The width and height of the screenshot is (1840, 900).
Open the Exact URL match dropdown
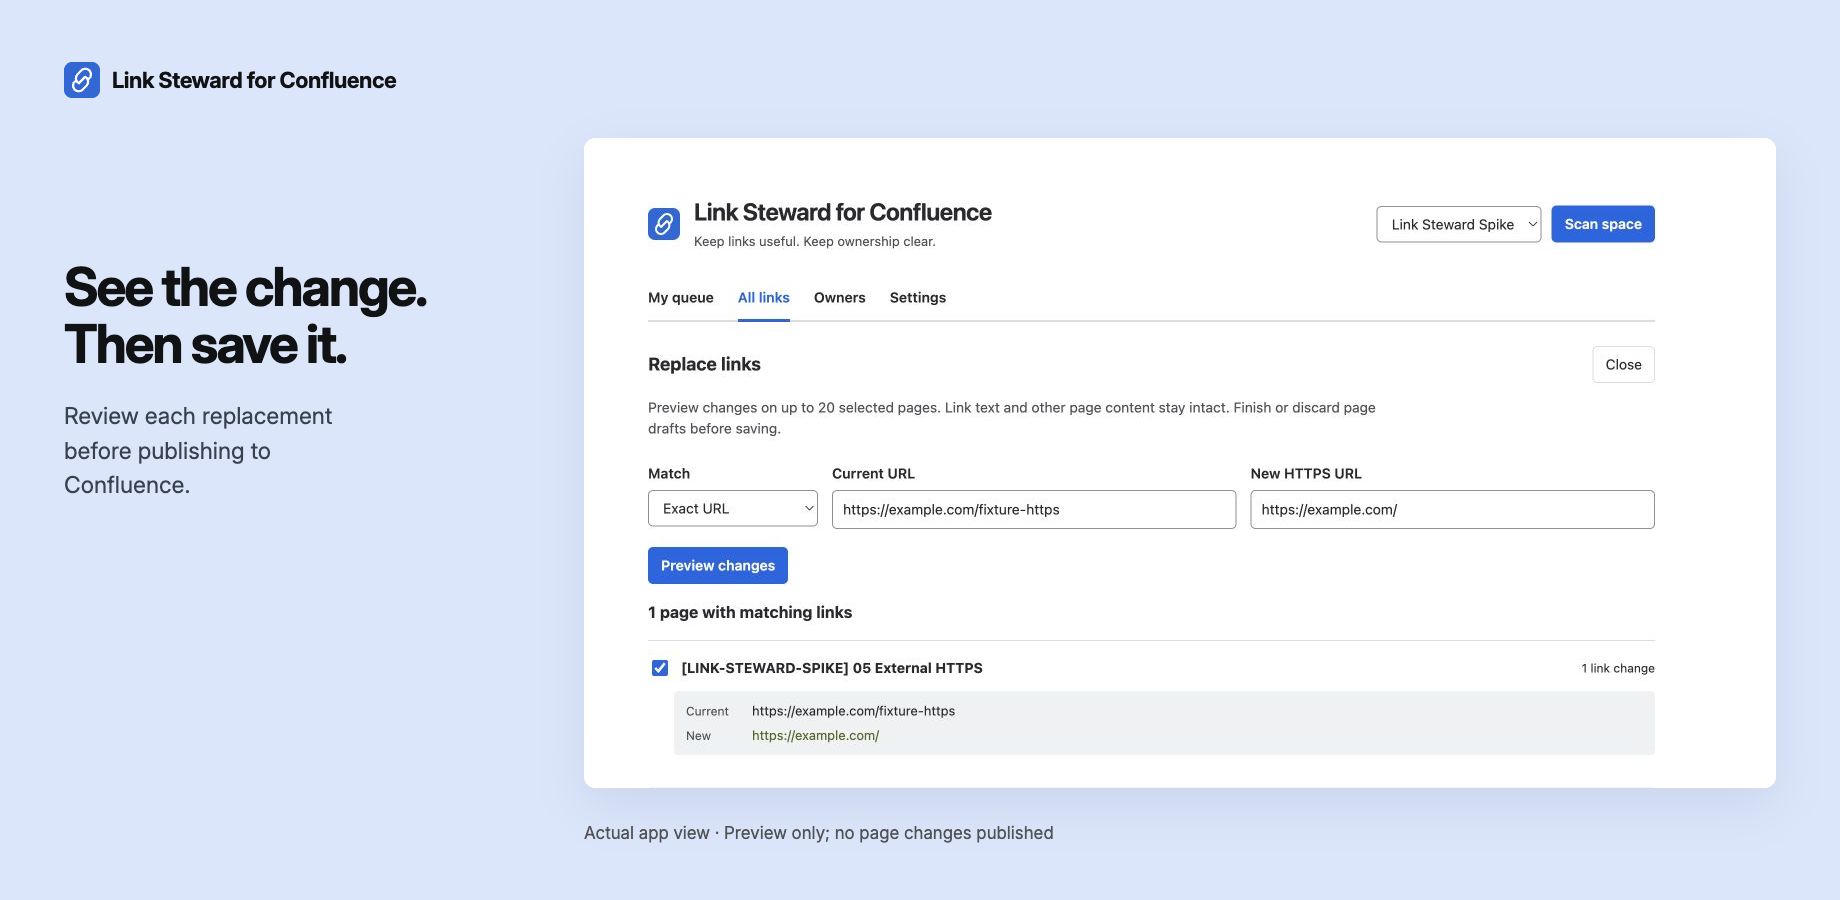(x=733, y=508)
